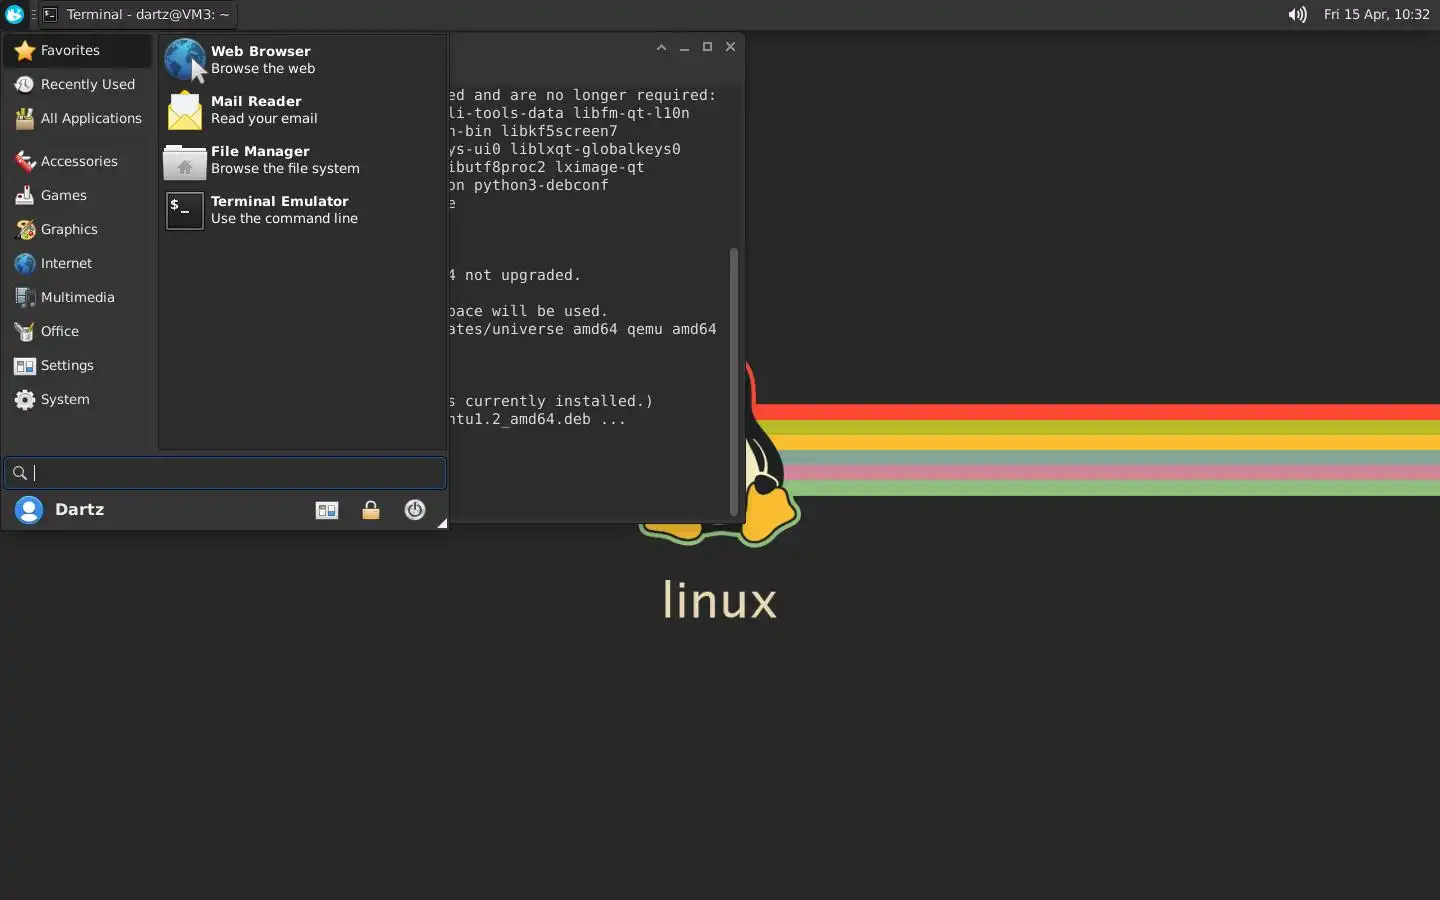Click the menu resize grip at corner
This screenshot has height=900, width=1440.
tap(441, 523)
